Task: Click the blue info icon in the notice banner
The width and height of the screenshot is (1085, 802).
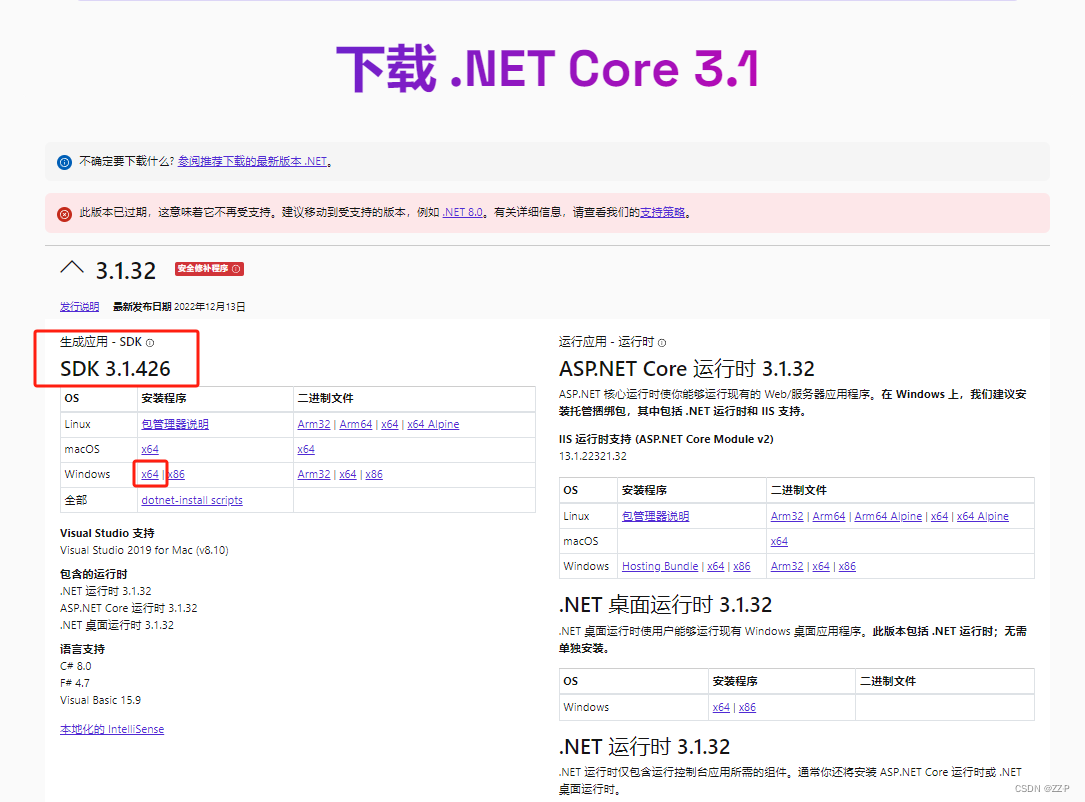Action: tap(64, 163)
